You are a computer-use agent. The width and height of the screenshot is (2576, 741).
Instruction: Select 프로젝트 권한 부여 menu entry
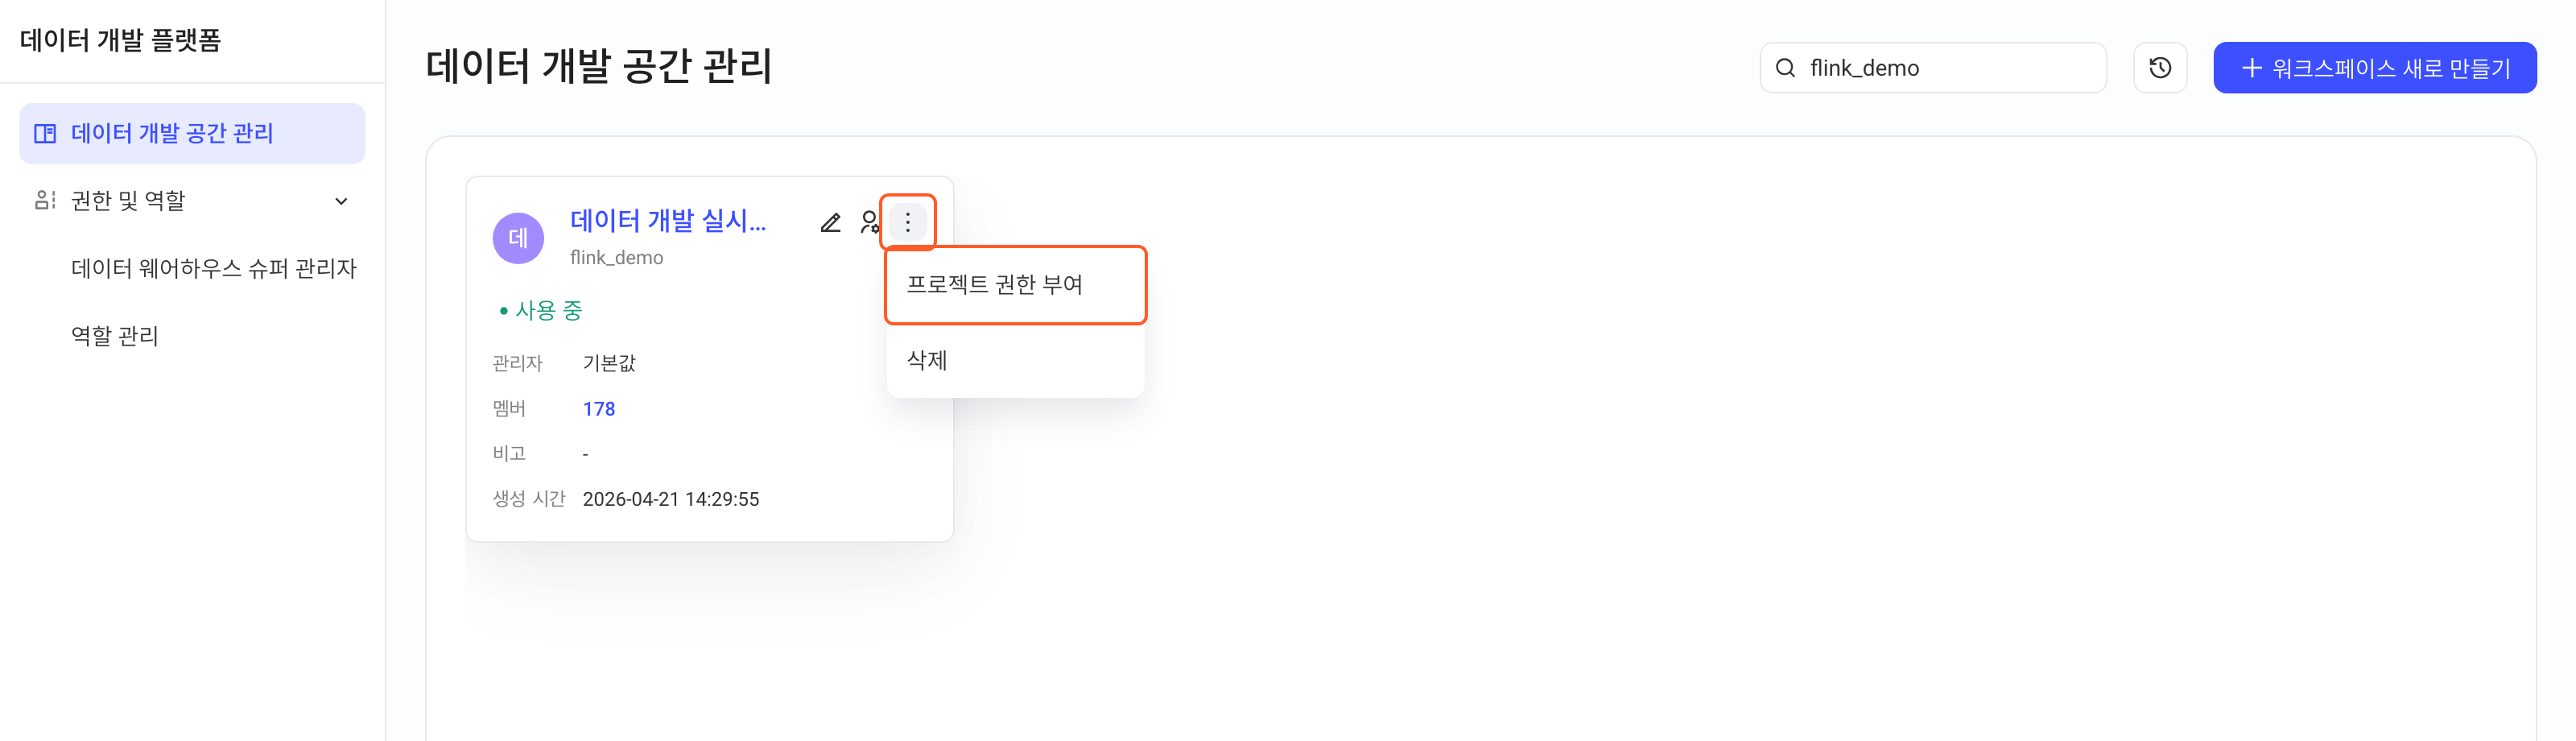click(x=1015, y=285)
